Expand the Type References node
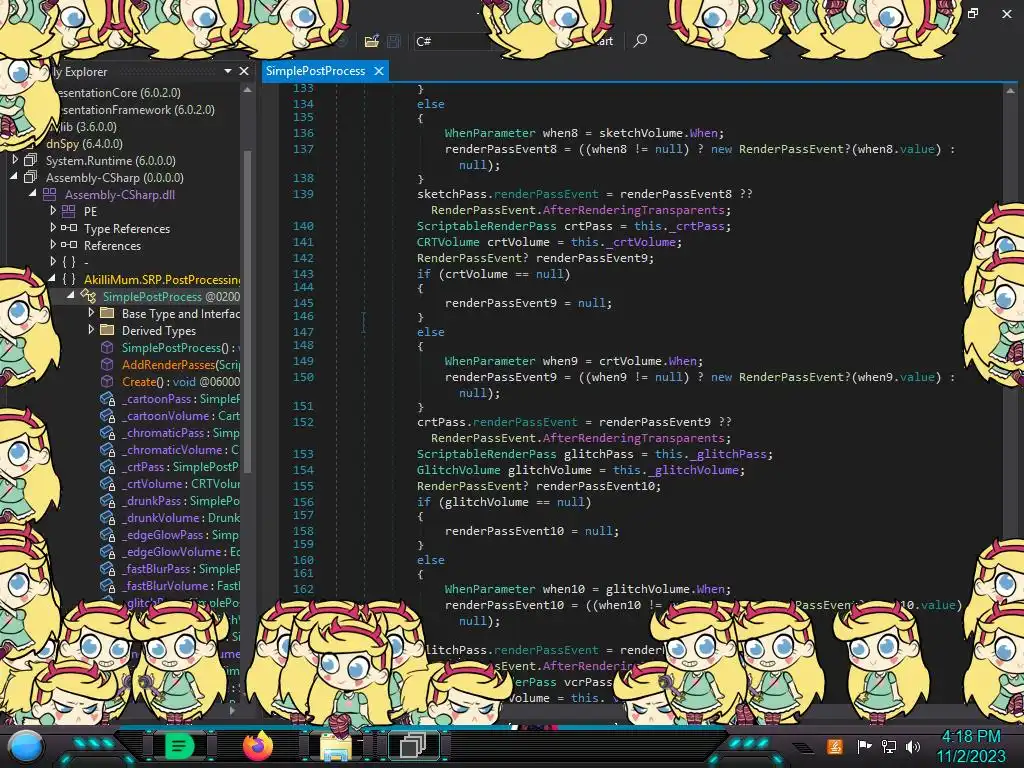The image size is (1024, 768). [x=53, y=227]
